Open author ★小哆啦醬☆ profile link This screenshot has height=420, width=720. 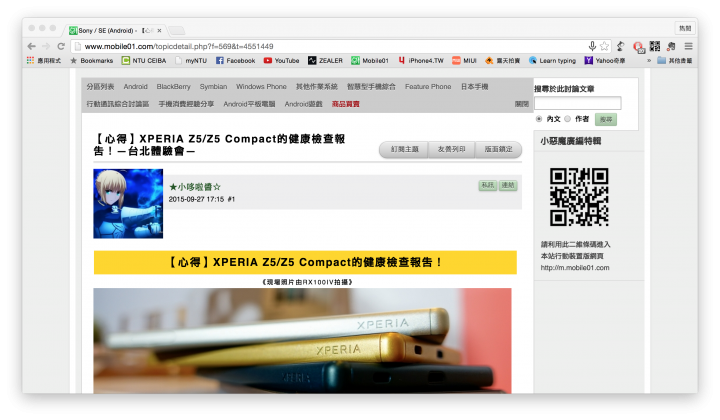(x=195, y=187)
